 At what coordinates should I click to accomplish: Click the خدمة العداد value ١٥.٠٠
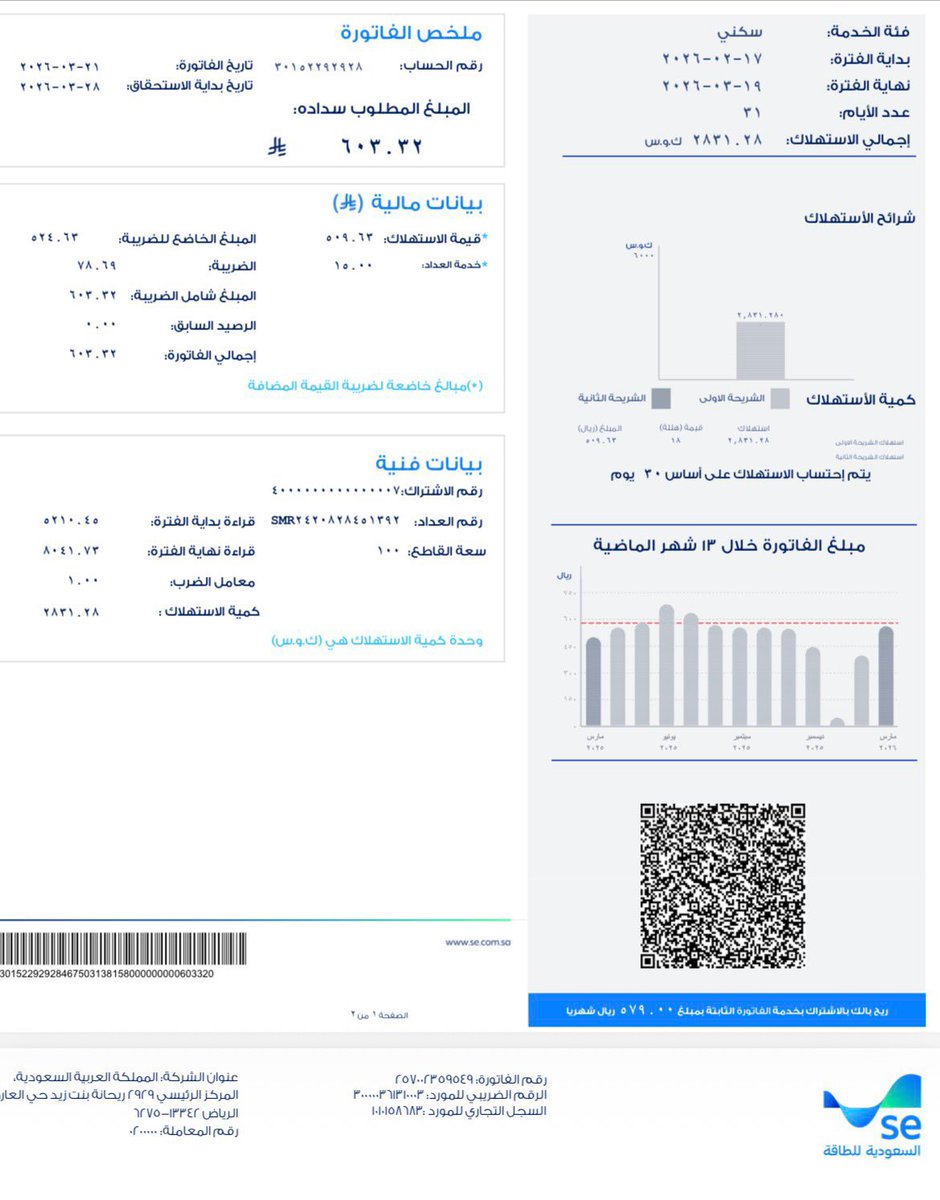(353, 265)
